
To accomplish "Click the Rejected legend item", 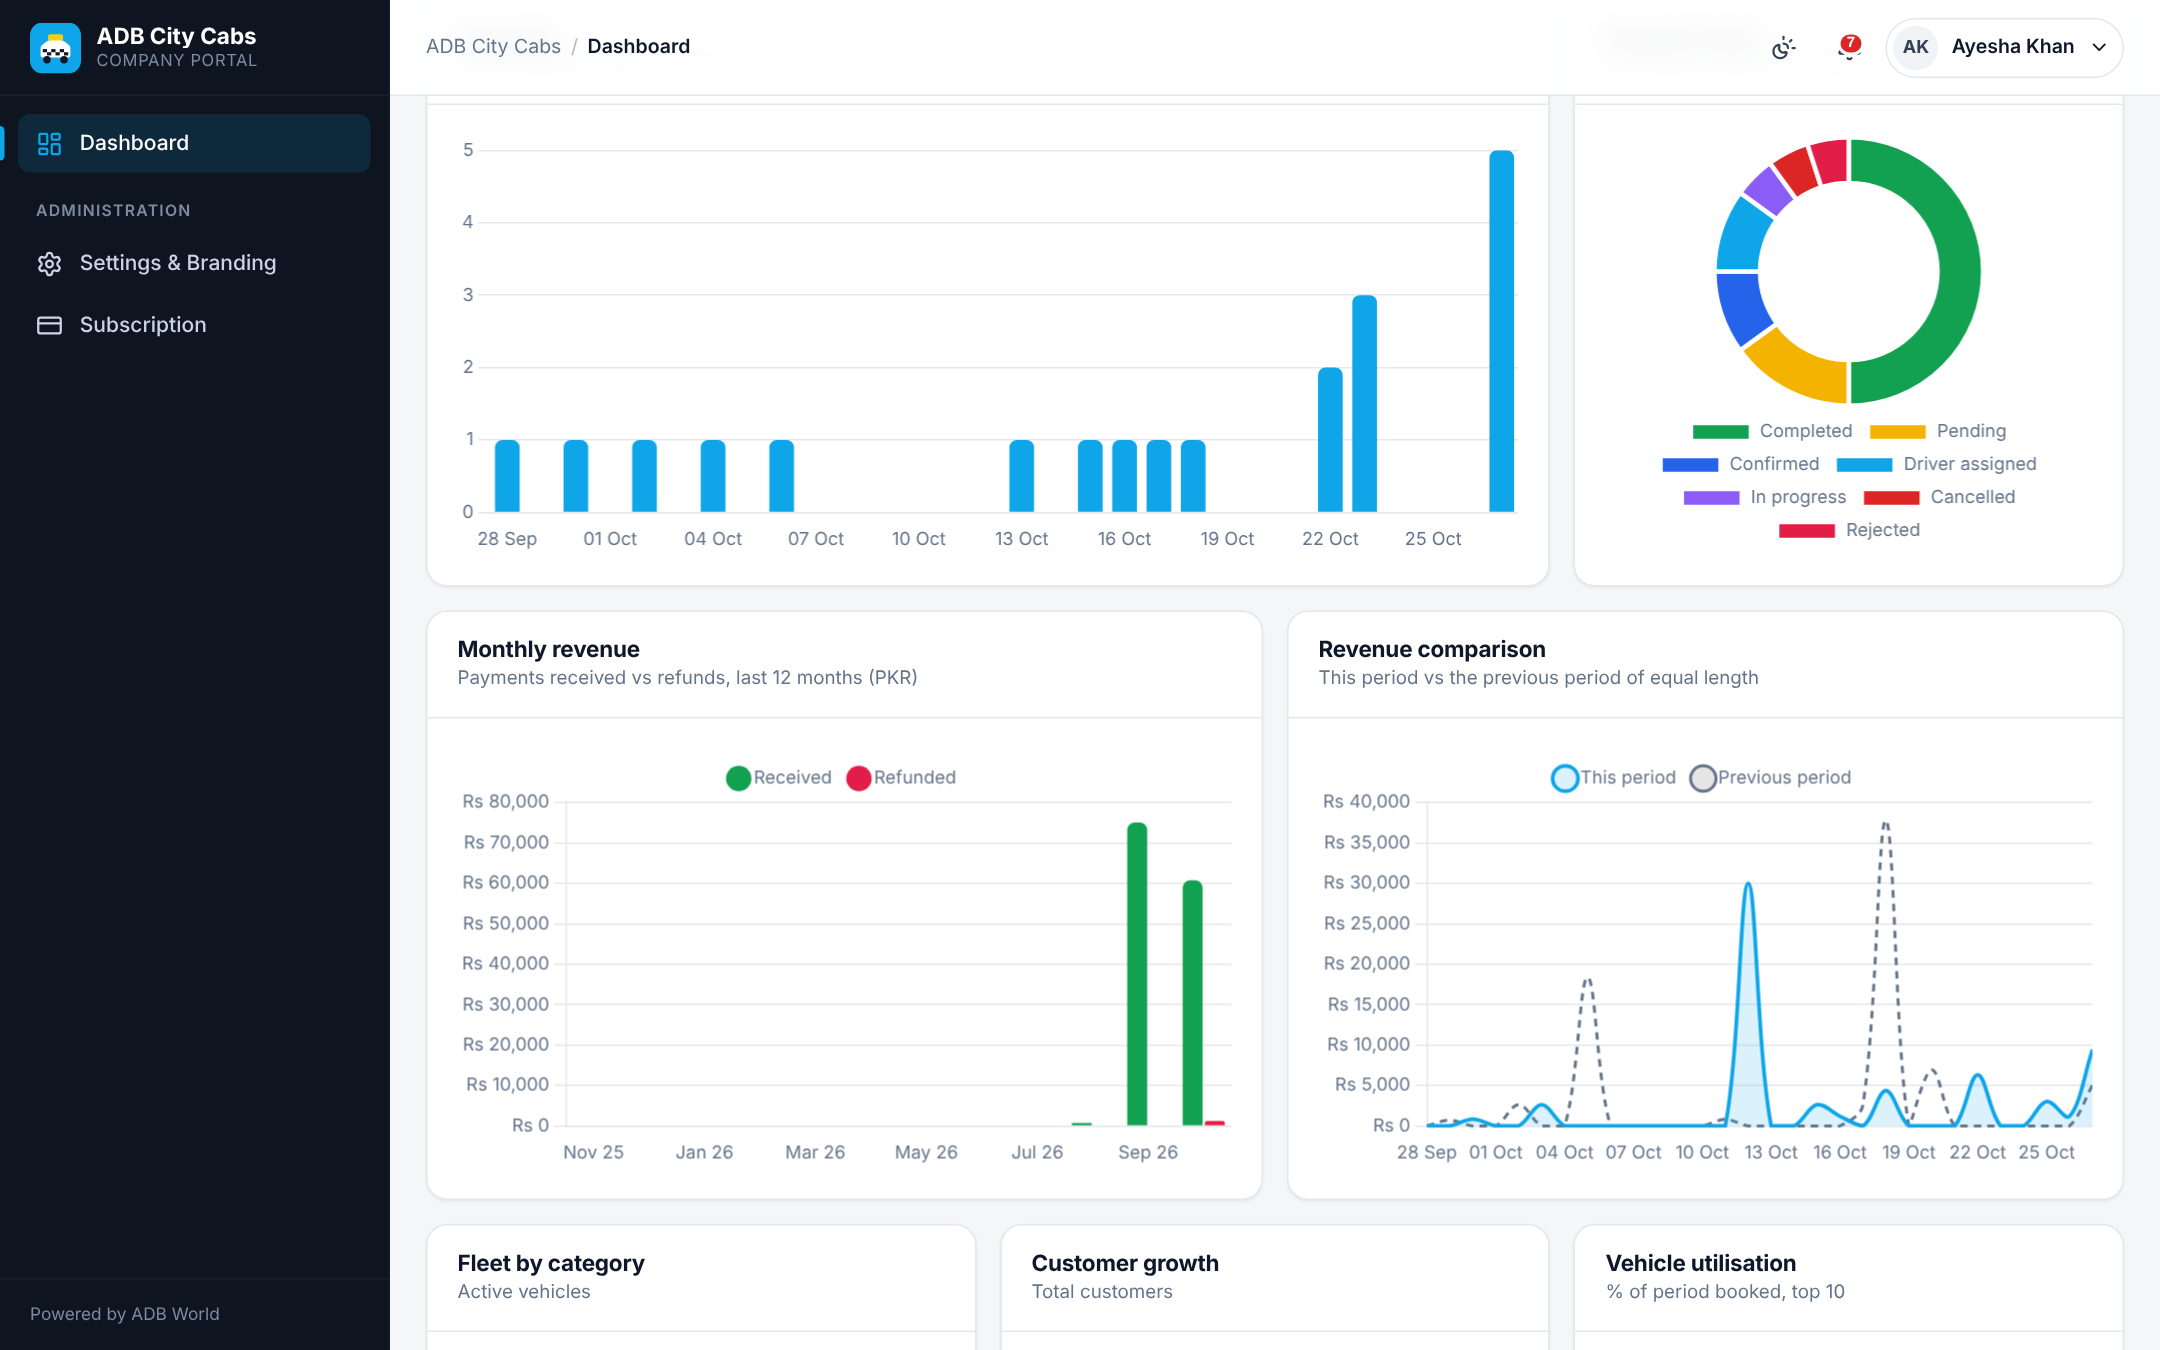I will pyautogui.click(x=1849, y=530).
